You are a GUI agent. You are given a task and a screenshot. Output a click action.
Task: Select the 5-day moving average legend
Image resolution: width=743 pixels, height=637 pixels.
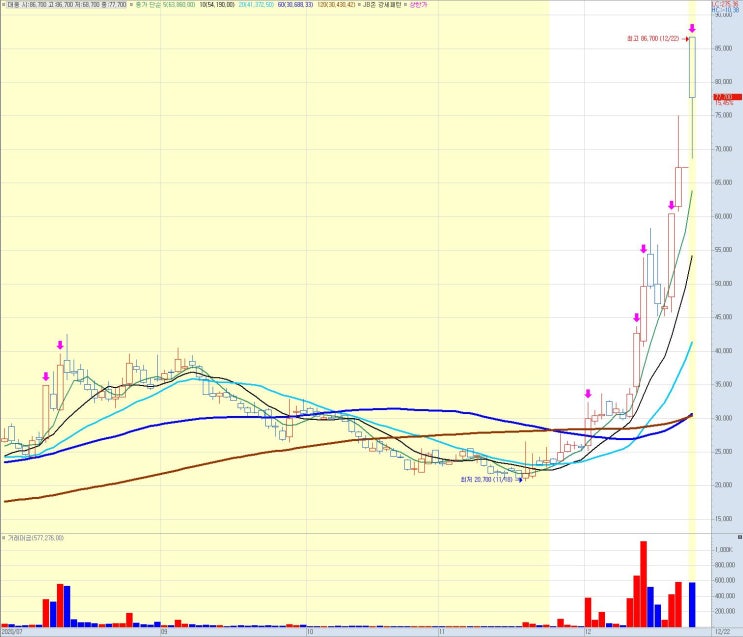(165, 4)
